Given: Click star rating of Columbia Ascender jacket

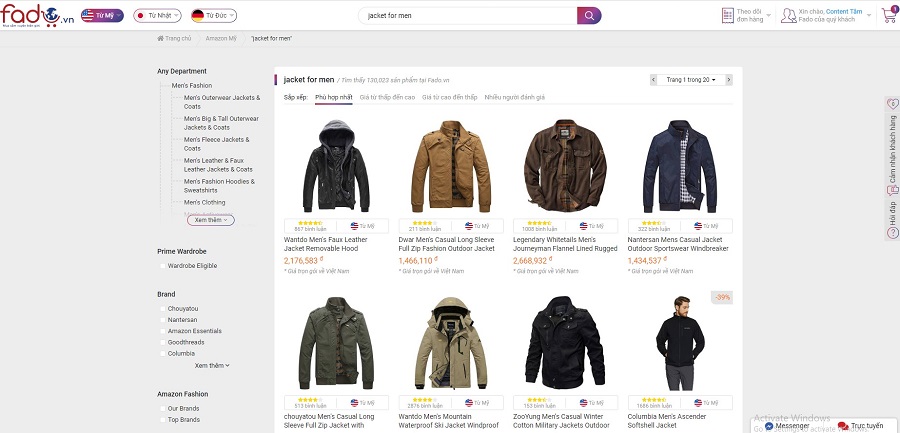Looking at the screenshot, I should (x=654, y=400).
